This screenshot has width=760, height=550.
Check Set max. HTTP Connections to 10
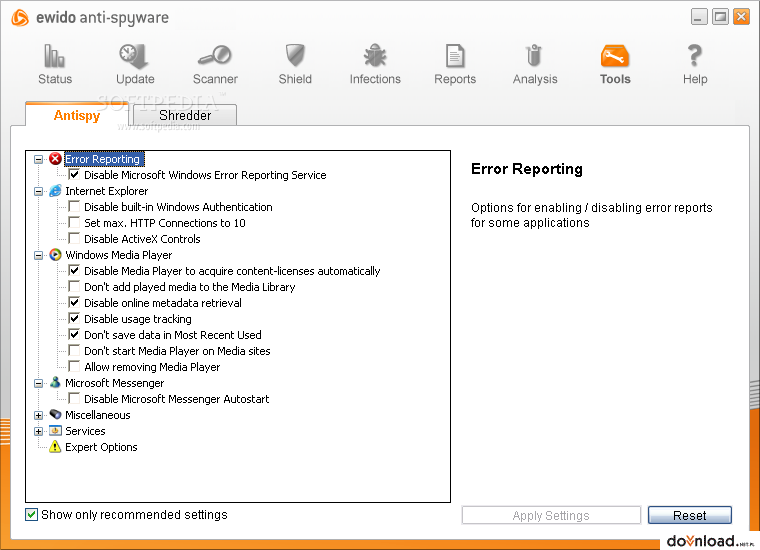tap(74, 222)
